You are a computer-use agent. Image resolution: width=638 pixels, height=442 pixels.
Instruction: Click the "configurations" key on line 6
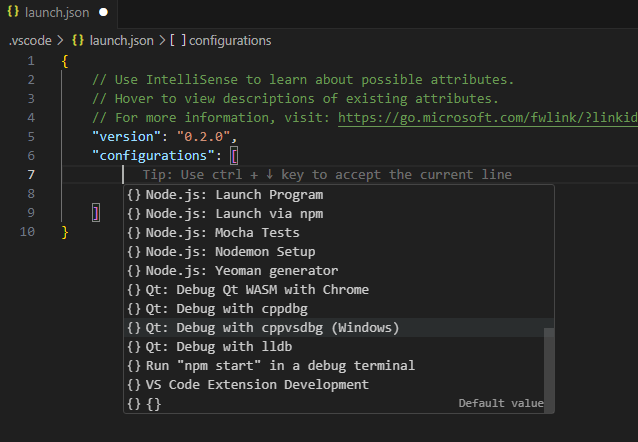pyautogui.click(x=153, y=156)
